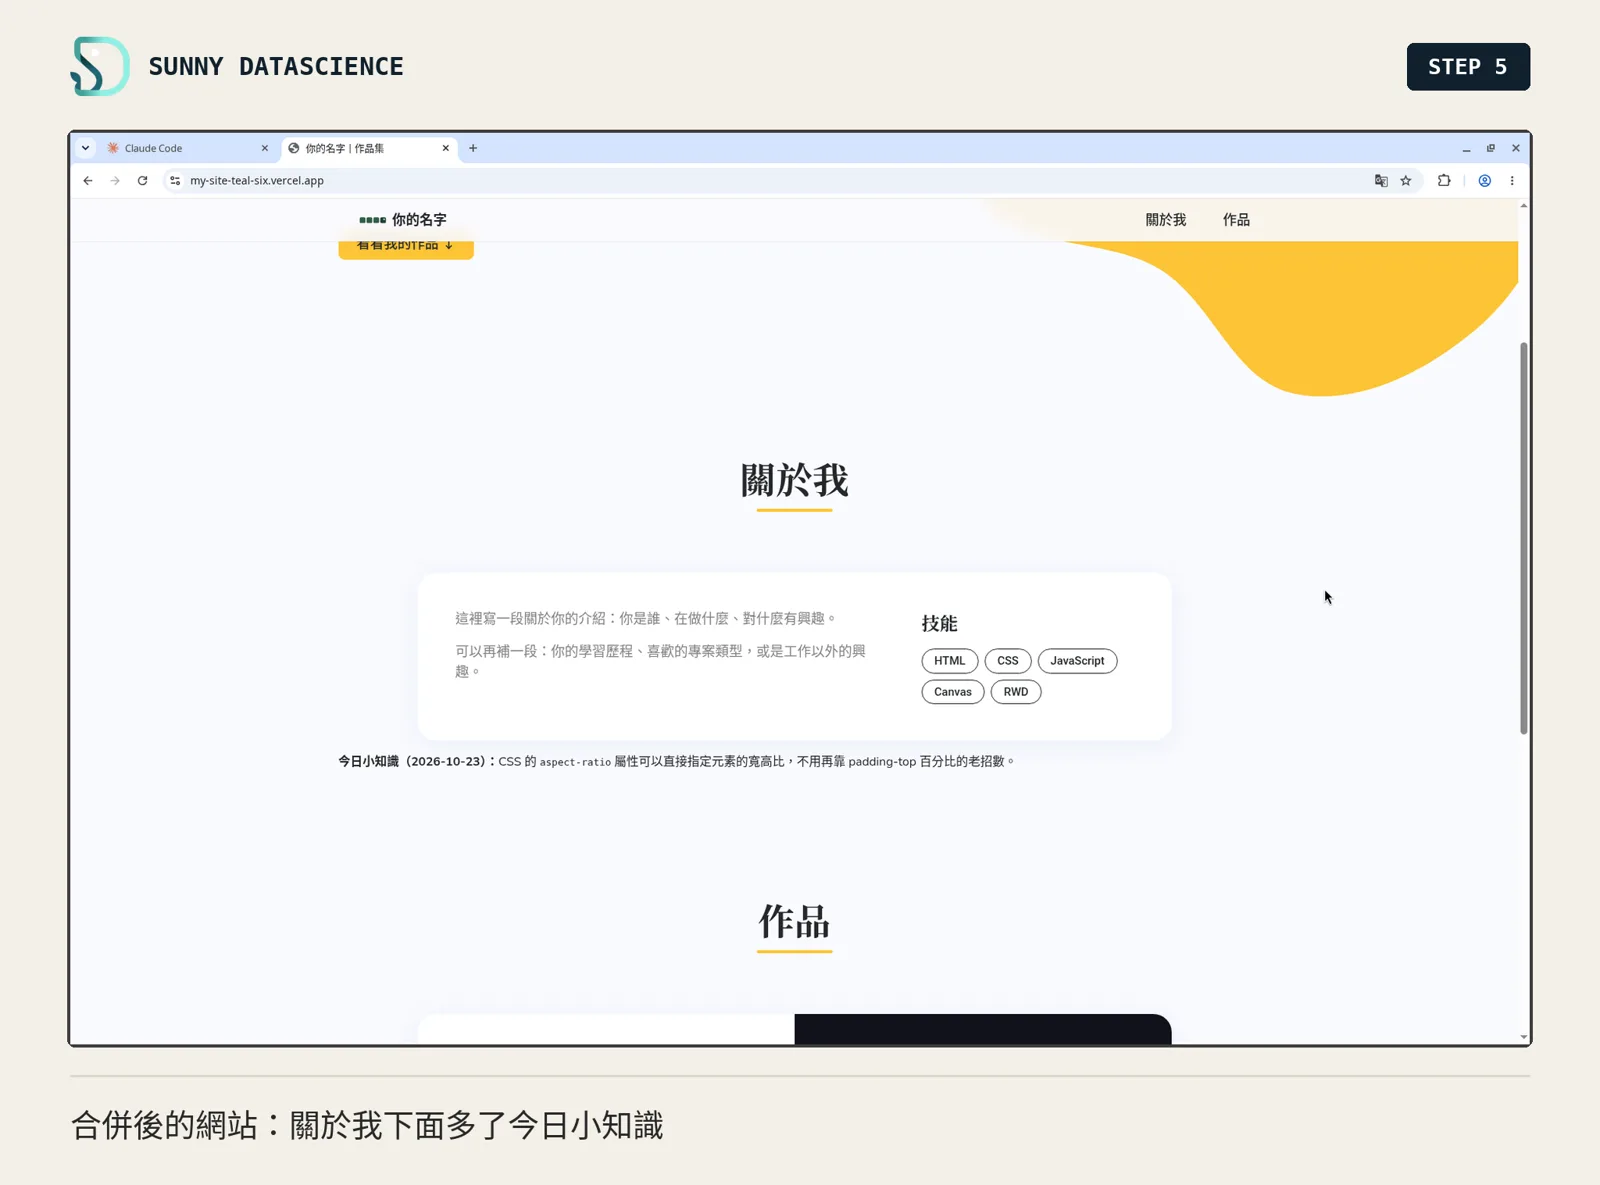The image size is (1600, 1185).
Task: Open the extensions puzzle icon
Action: 1444,181
